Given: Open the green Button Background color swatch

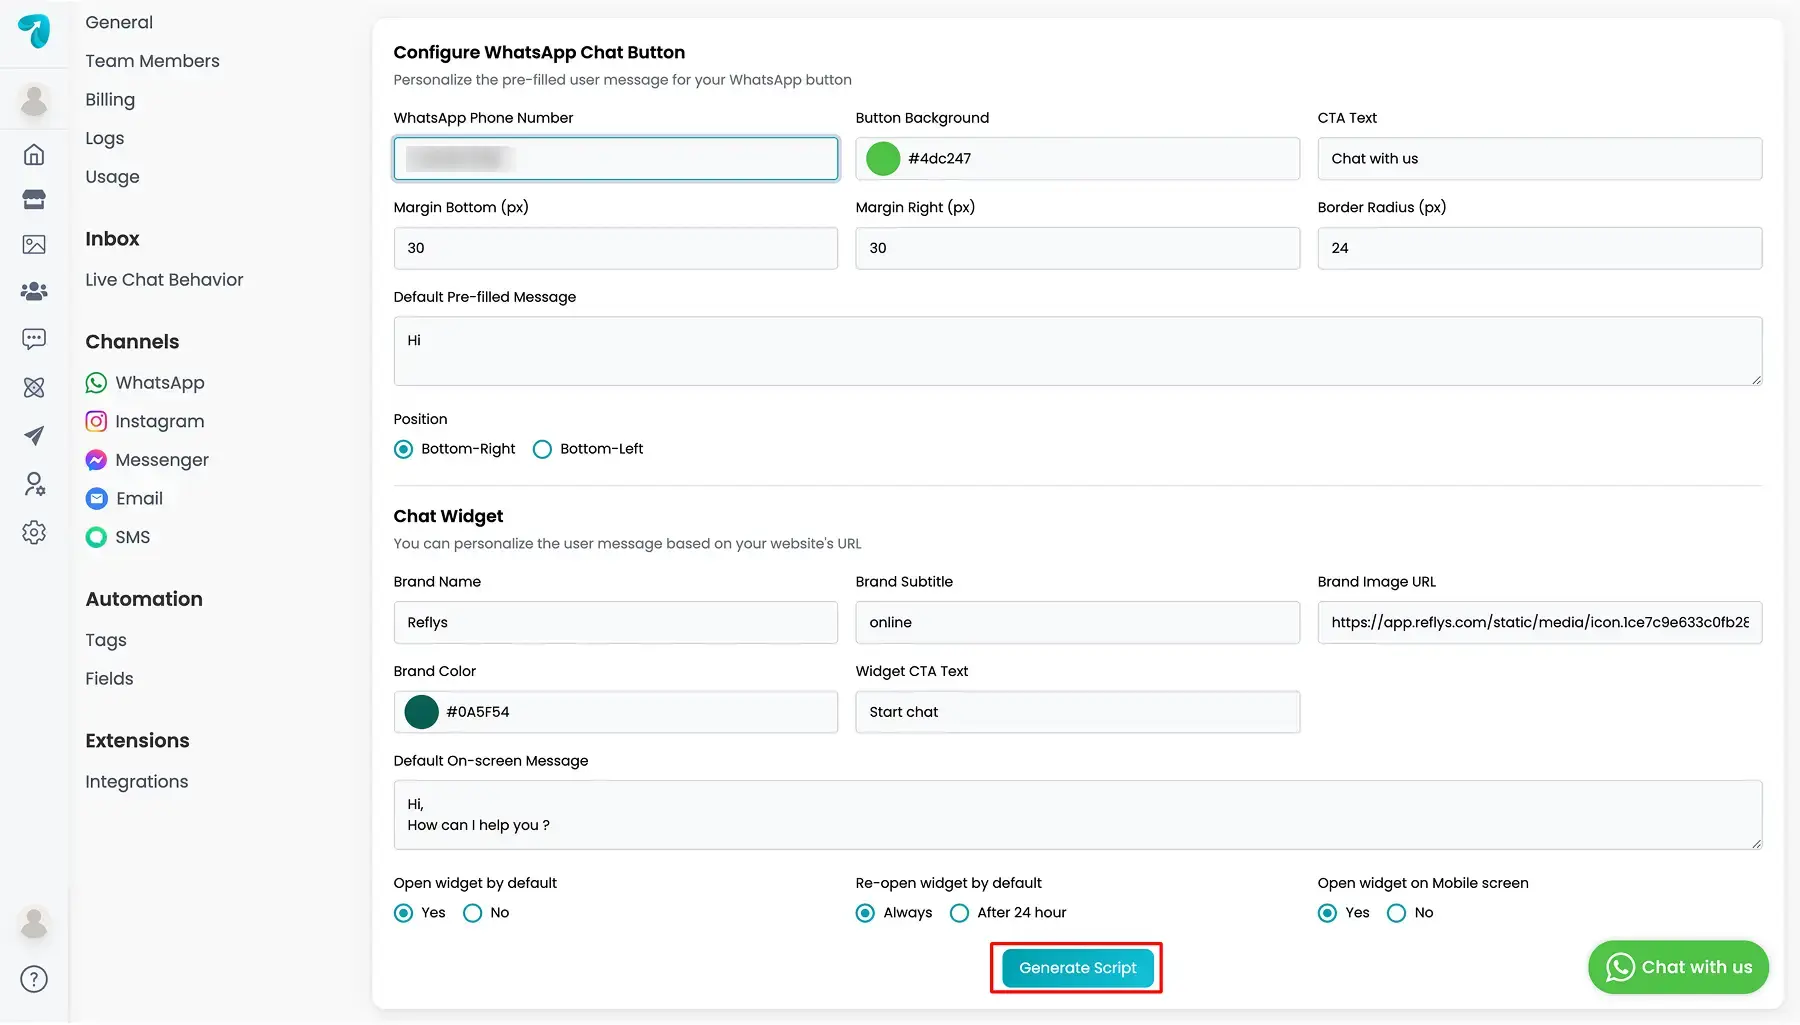Looking at the screenshot, I should coord(883,159).
